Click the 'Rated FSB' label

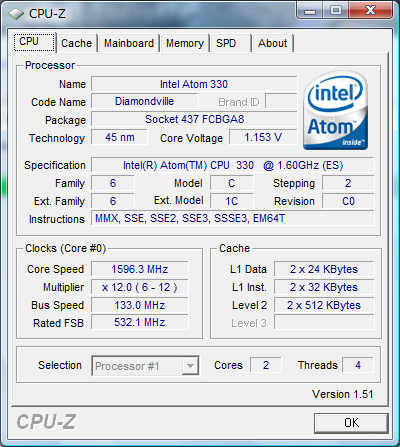[x=58, y=323]
